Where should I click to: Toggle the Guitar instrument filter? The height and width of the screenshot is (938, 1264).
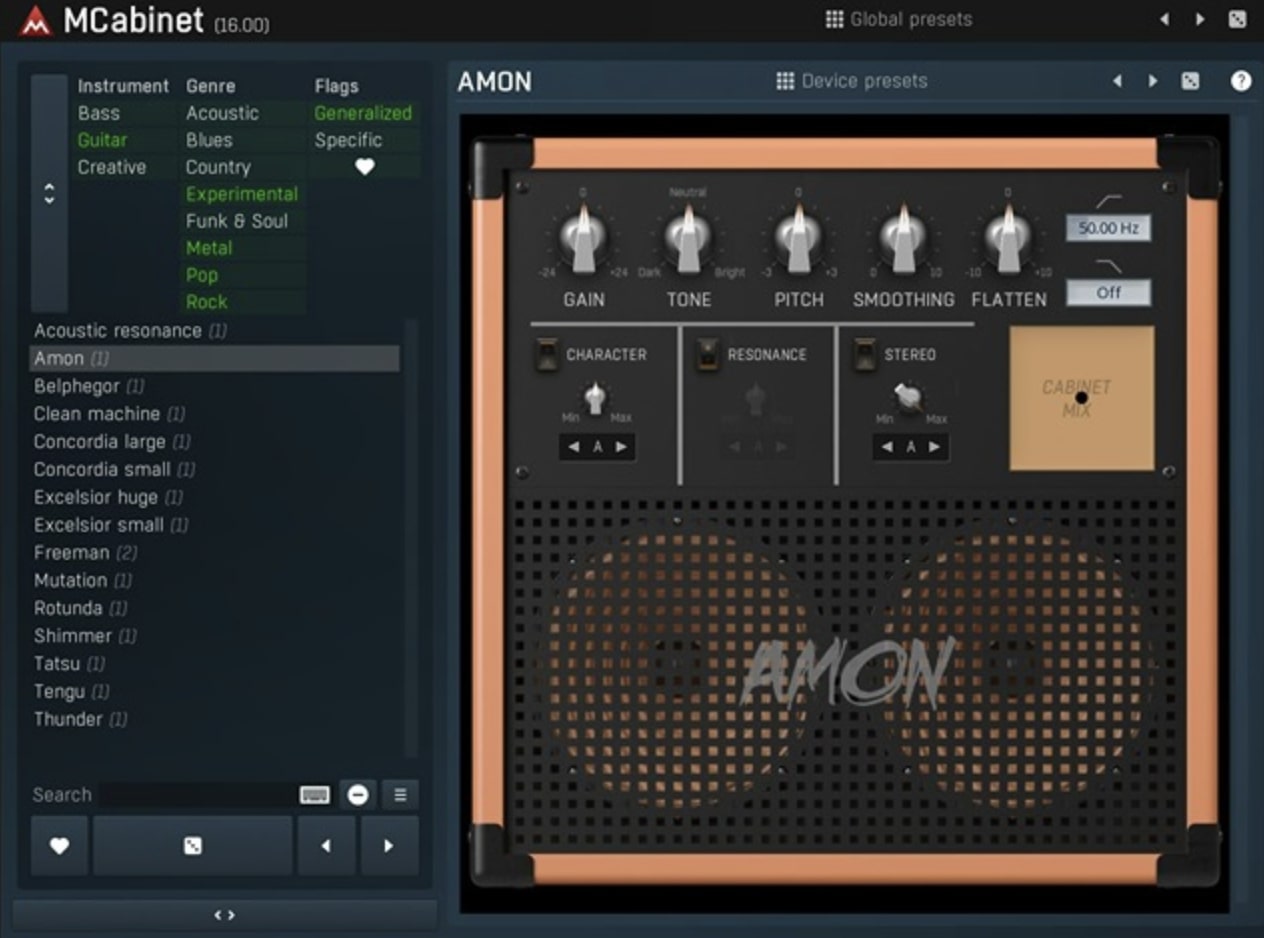point(103,140)
